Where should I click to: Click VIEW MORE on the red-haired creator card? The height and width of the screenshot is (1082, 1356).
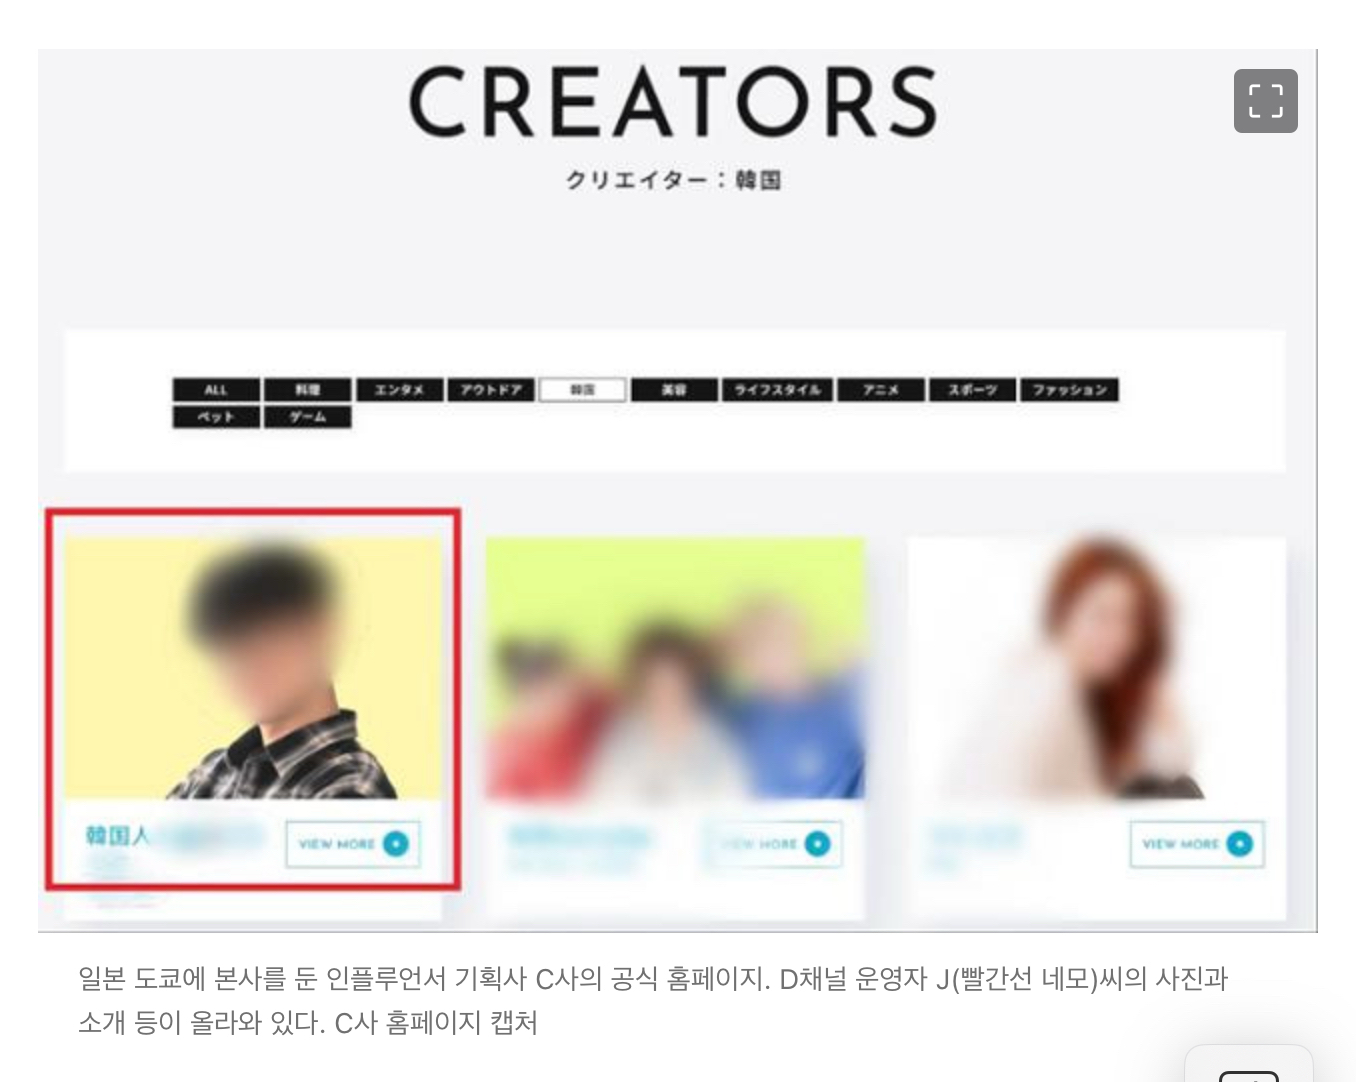(1197, 844)
